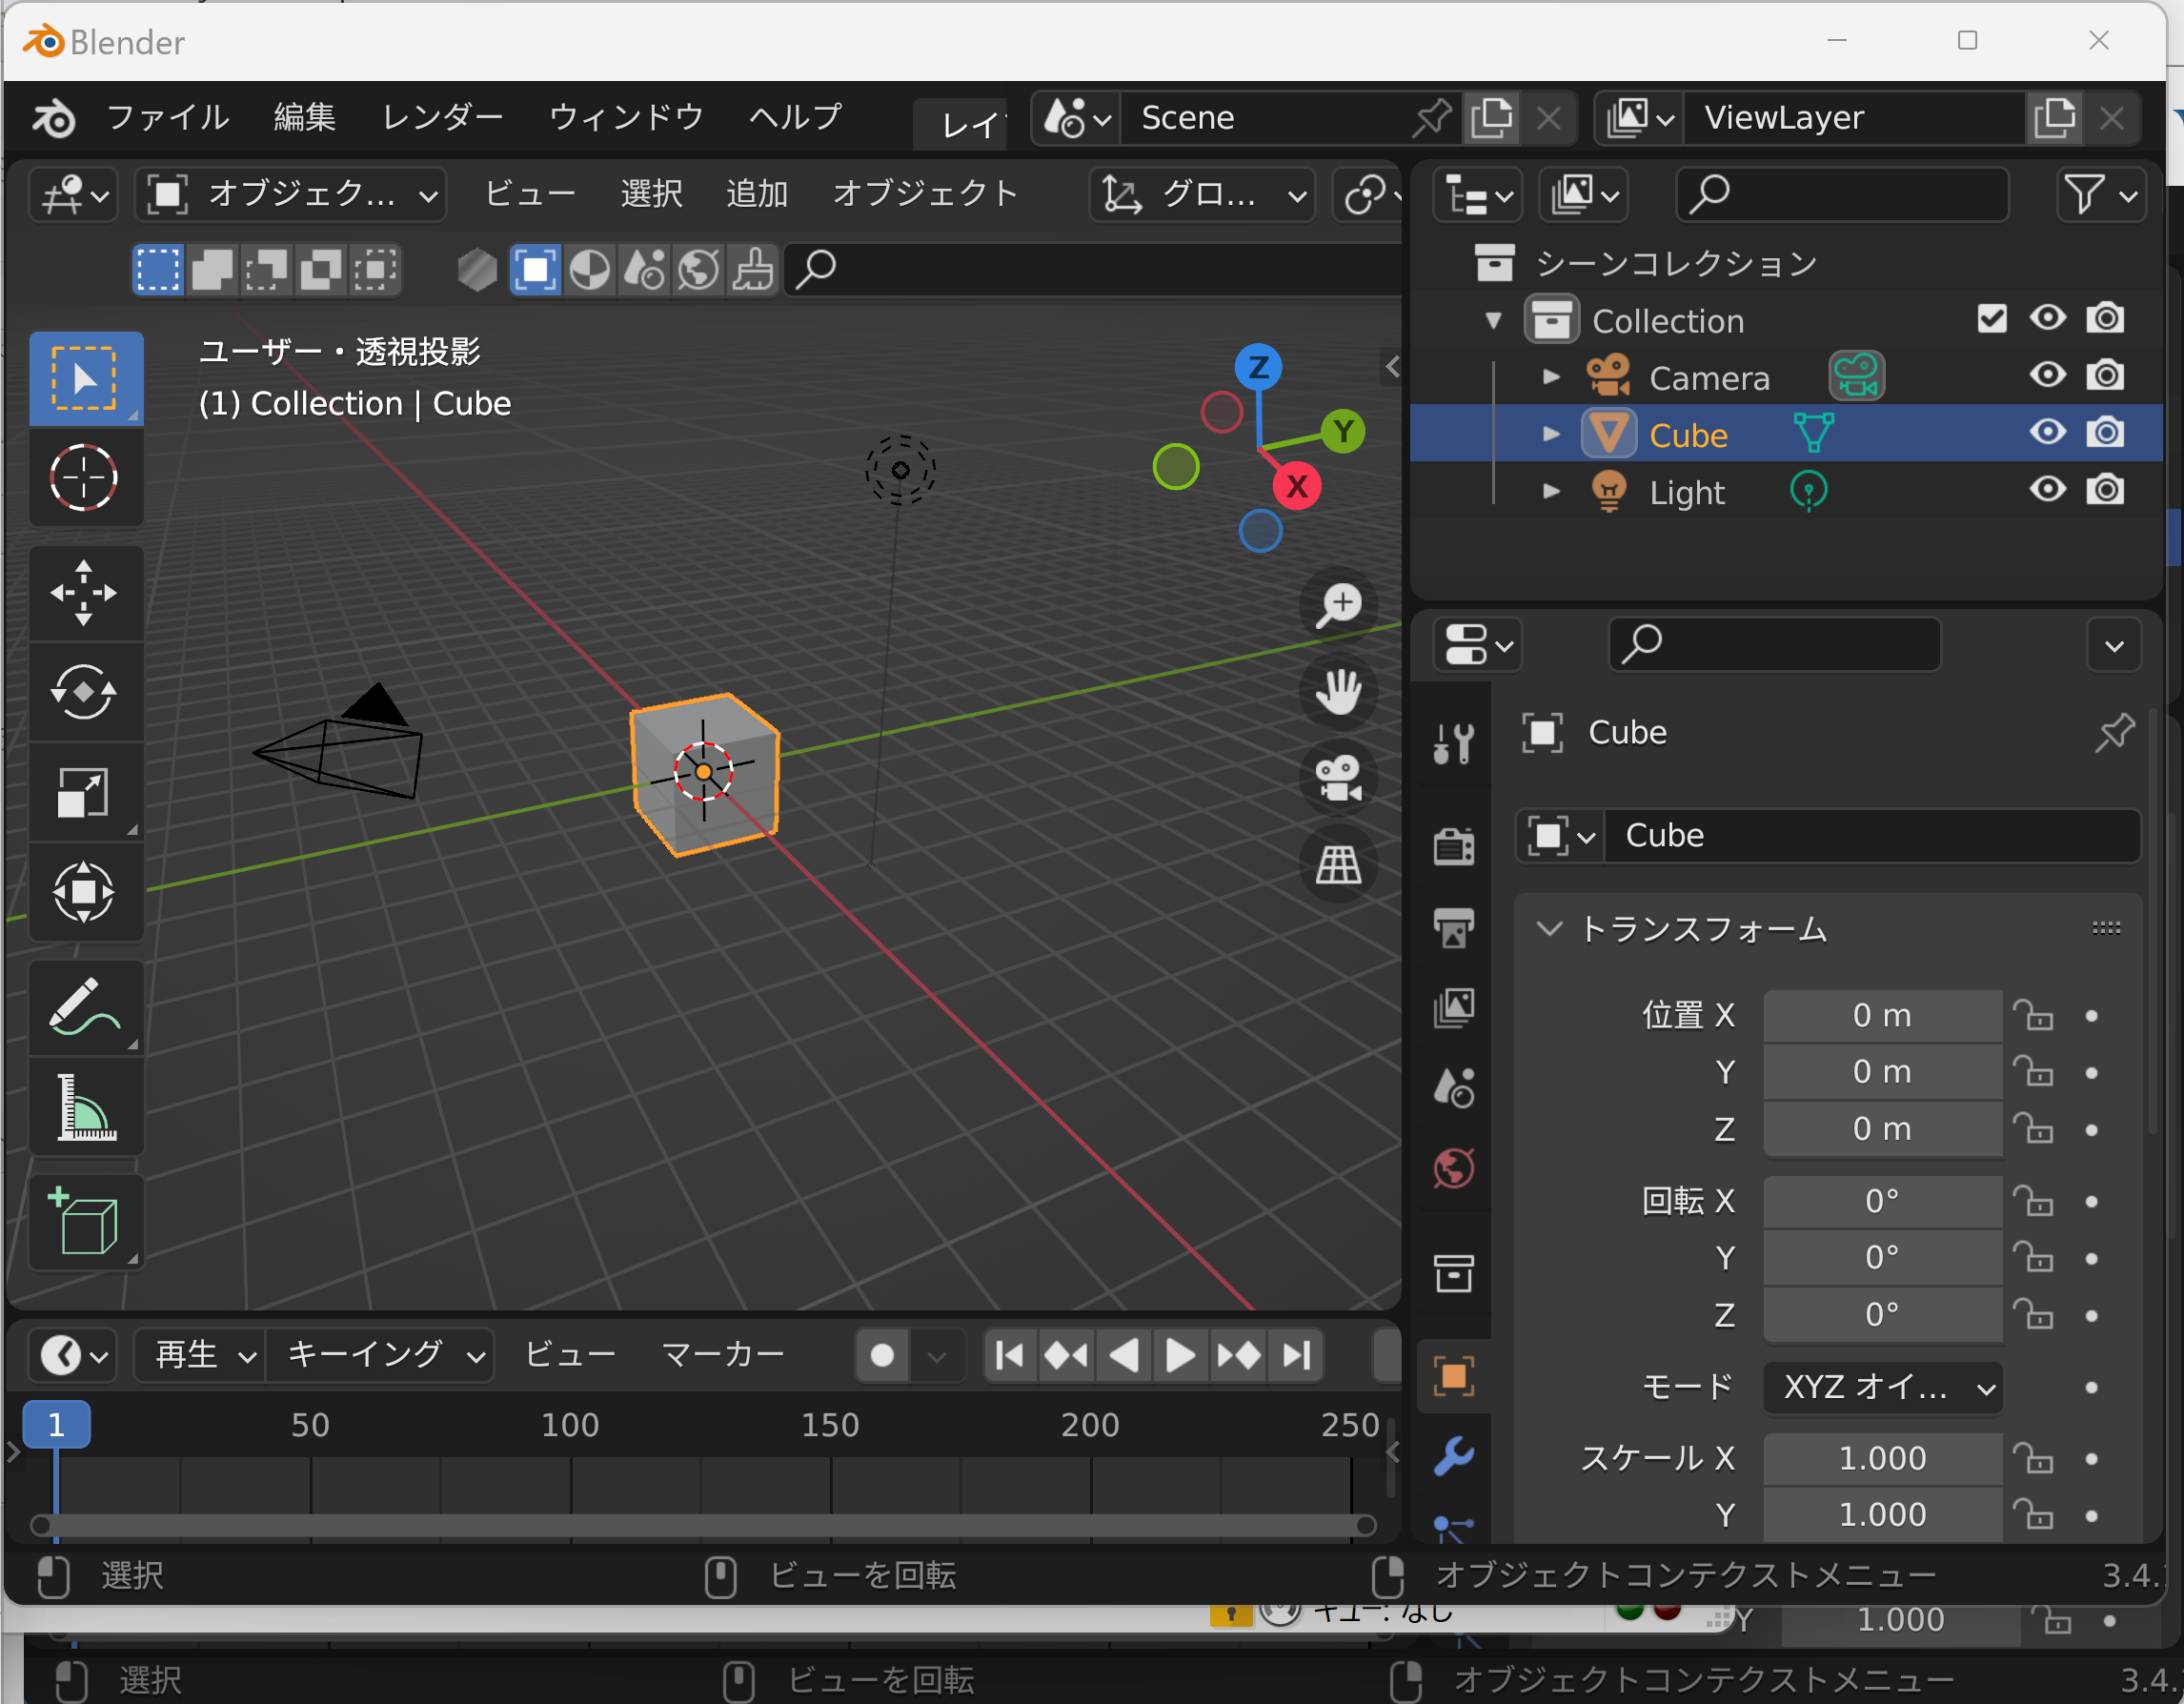Uncheck the Collection exclude checkbox
The image size is (2184, 1704).
(x=1991, y=319)
